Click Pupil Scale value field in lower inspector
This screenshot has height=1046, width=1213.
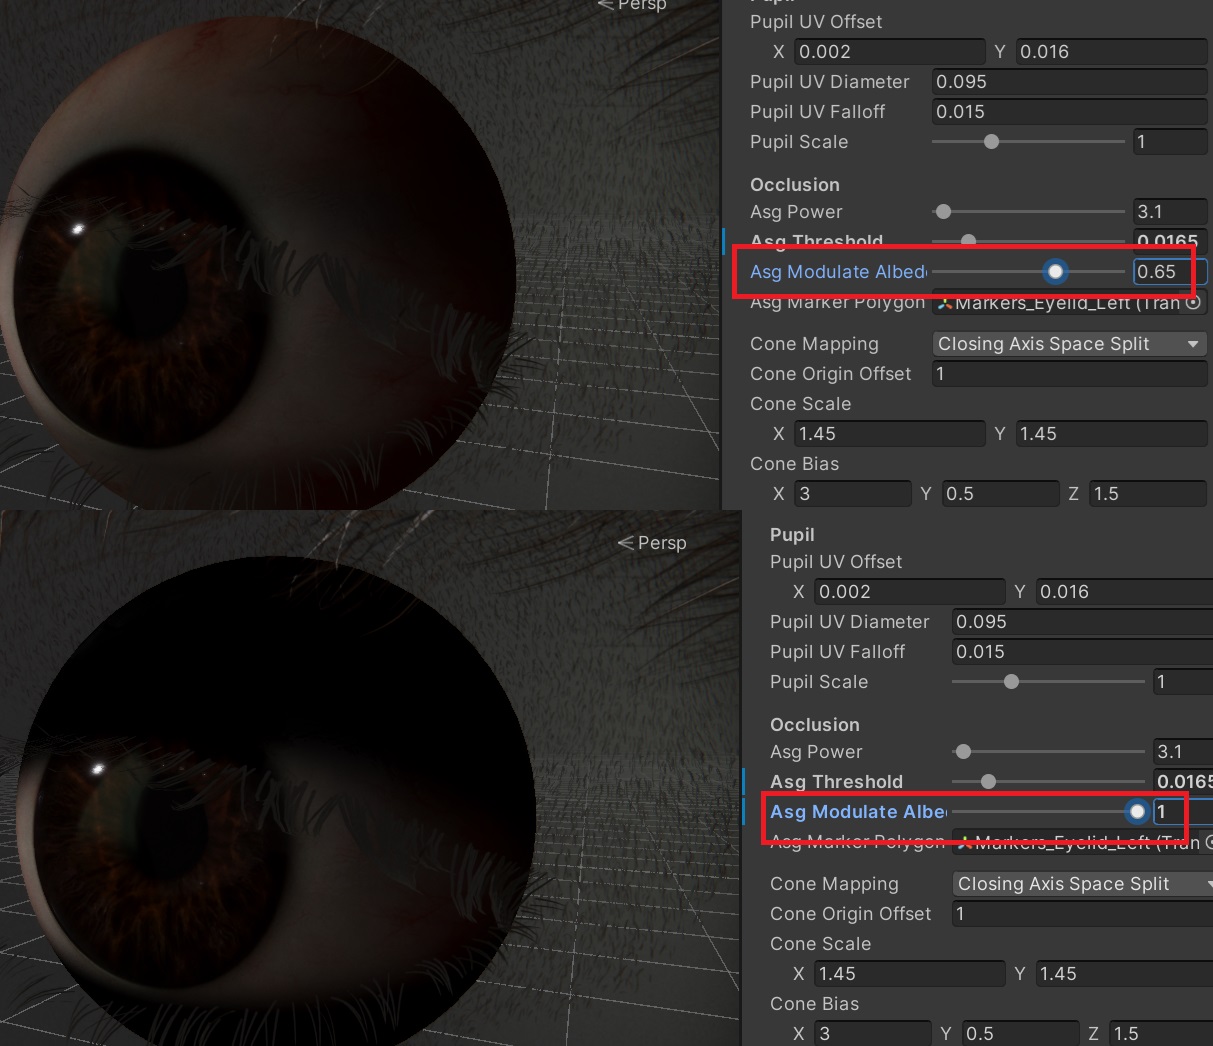click(x=1183, y=682)
